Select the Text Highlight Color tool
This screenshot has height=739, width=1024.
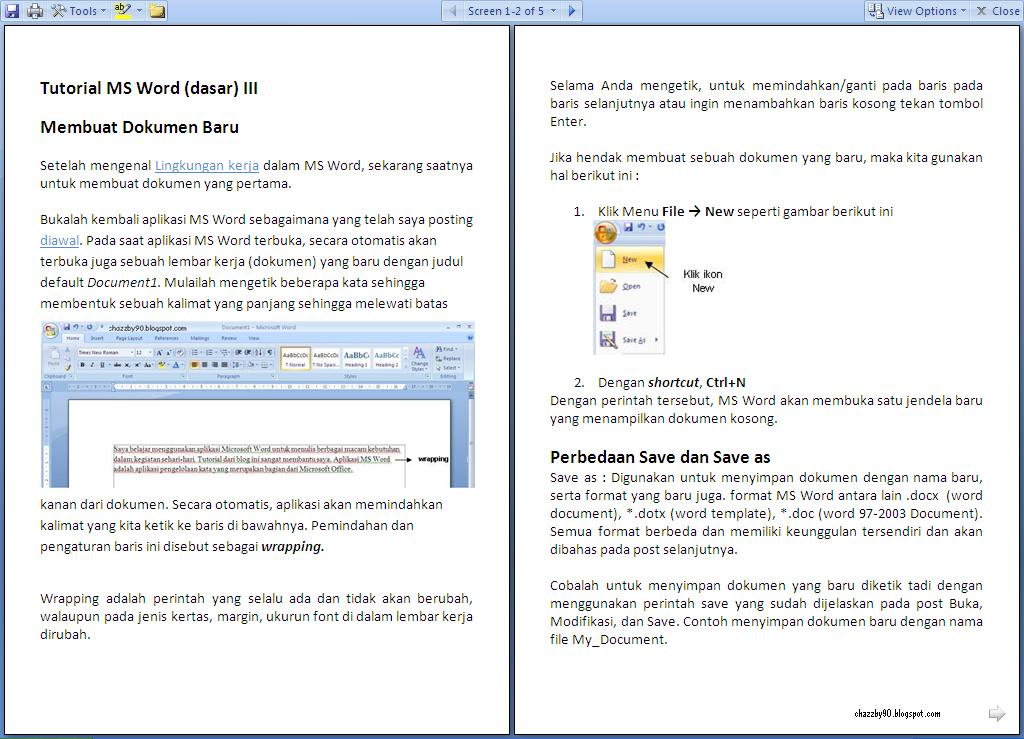coord(121,10)
